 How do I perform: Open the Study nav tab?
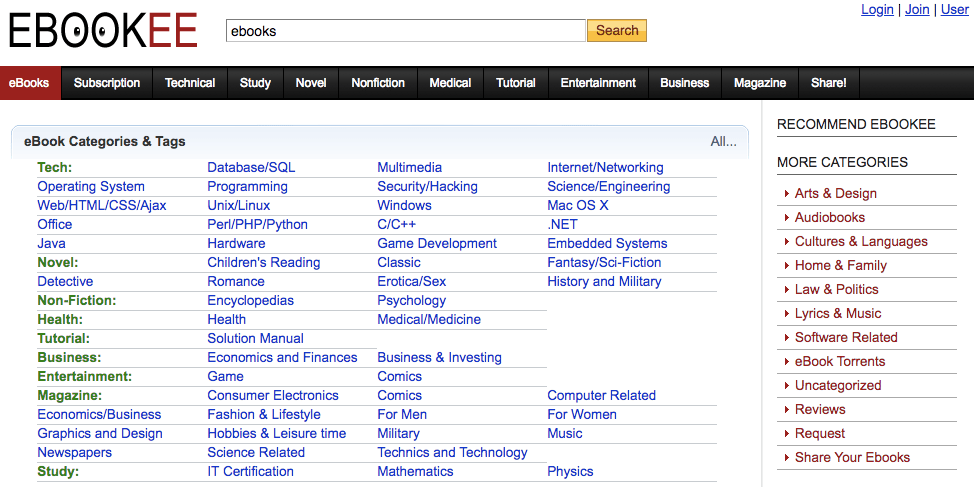coord(255,83)
